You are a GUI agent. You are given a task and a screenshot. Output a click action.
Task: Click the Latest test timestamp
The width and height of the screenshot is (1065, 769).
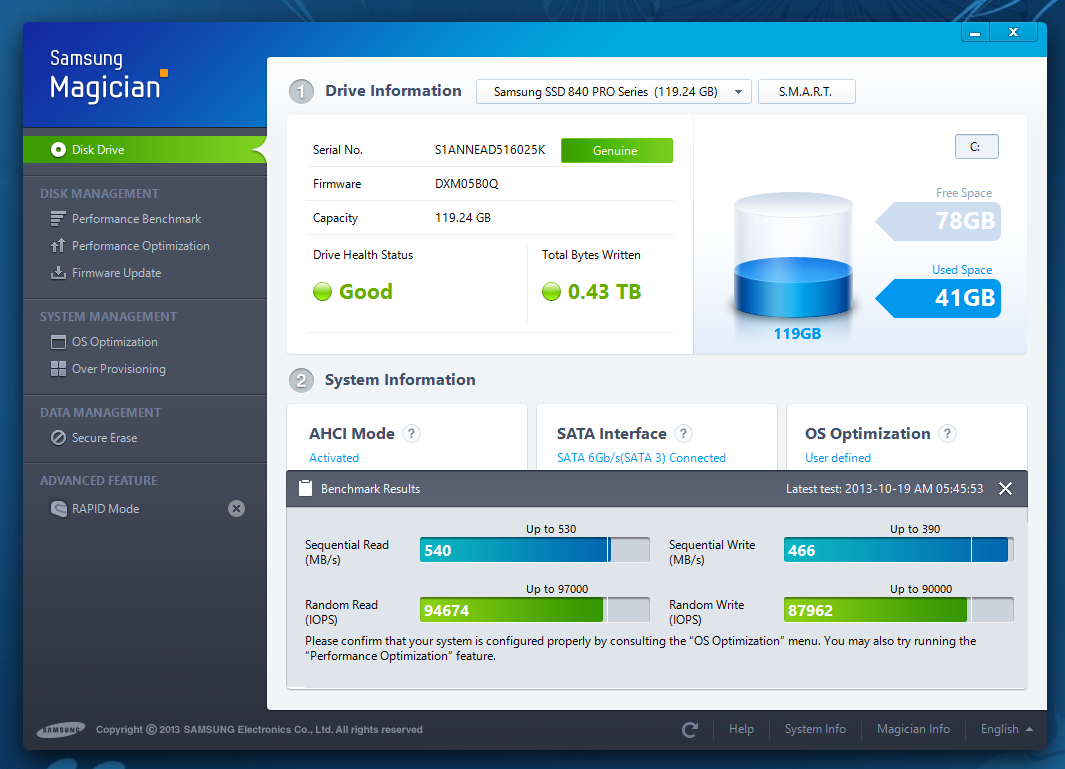pyautogui.click(x=884, y=488)
